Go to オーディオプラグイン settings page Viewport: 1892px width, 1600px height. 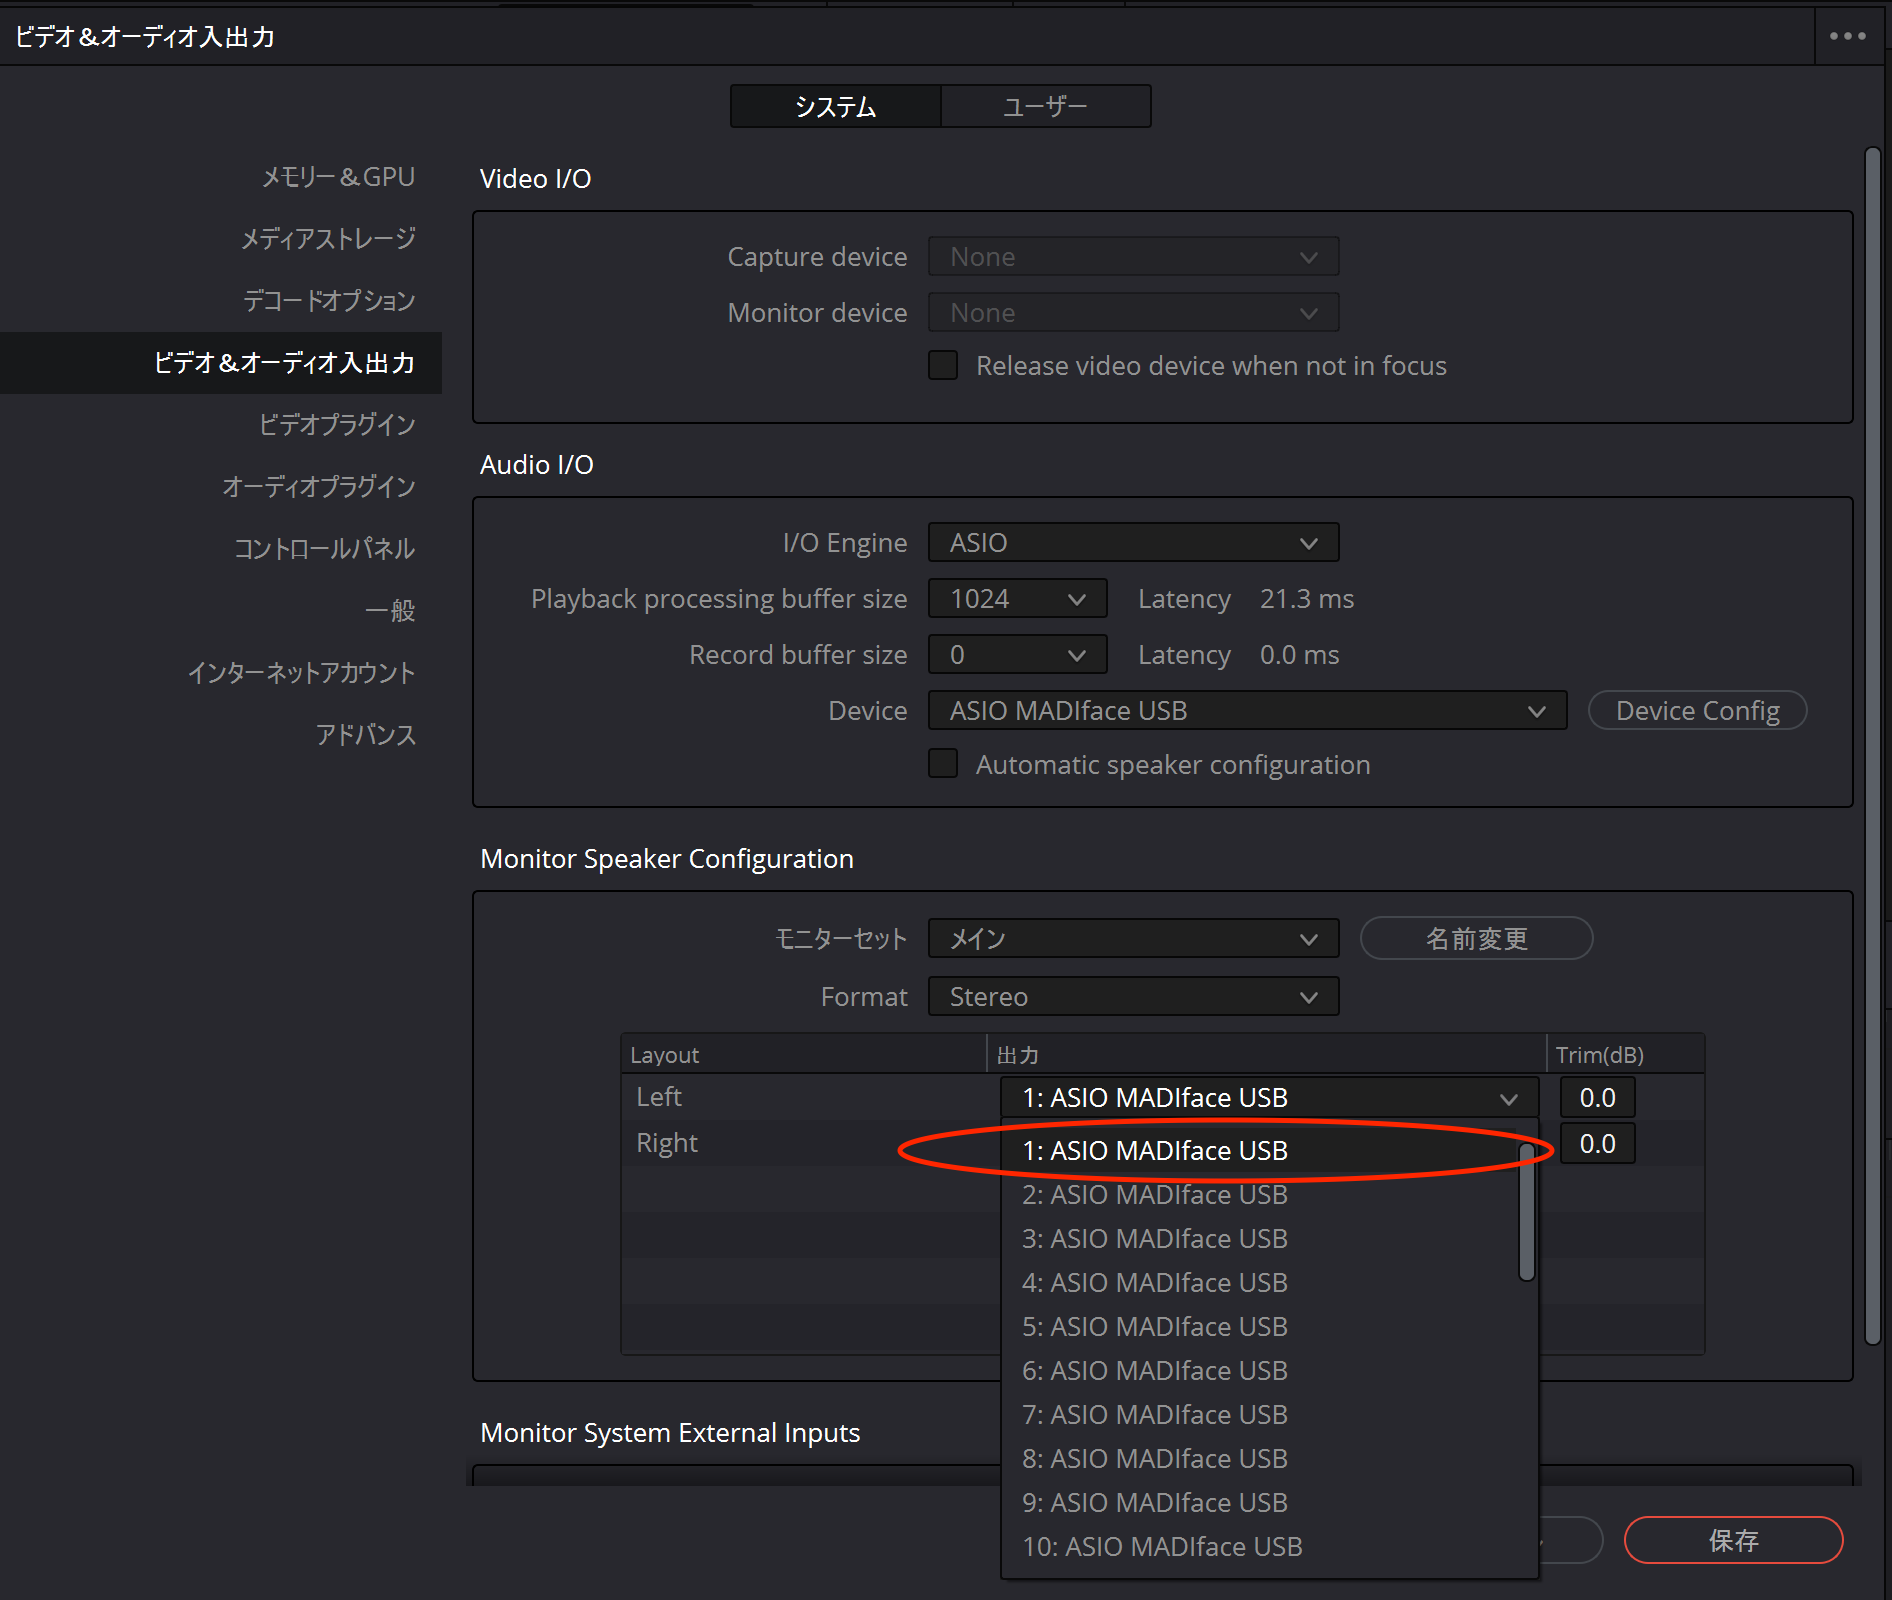tap(318, 486)
